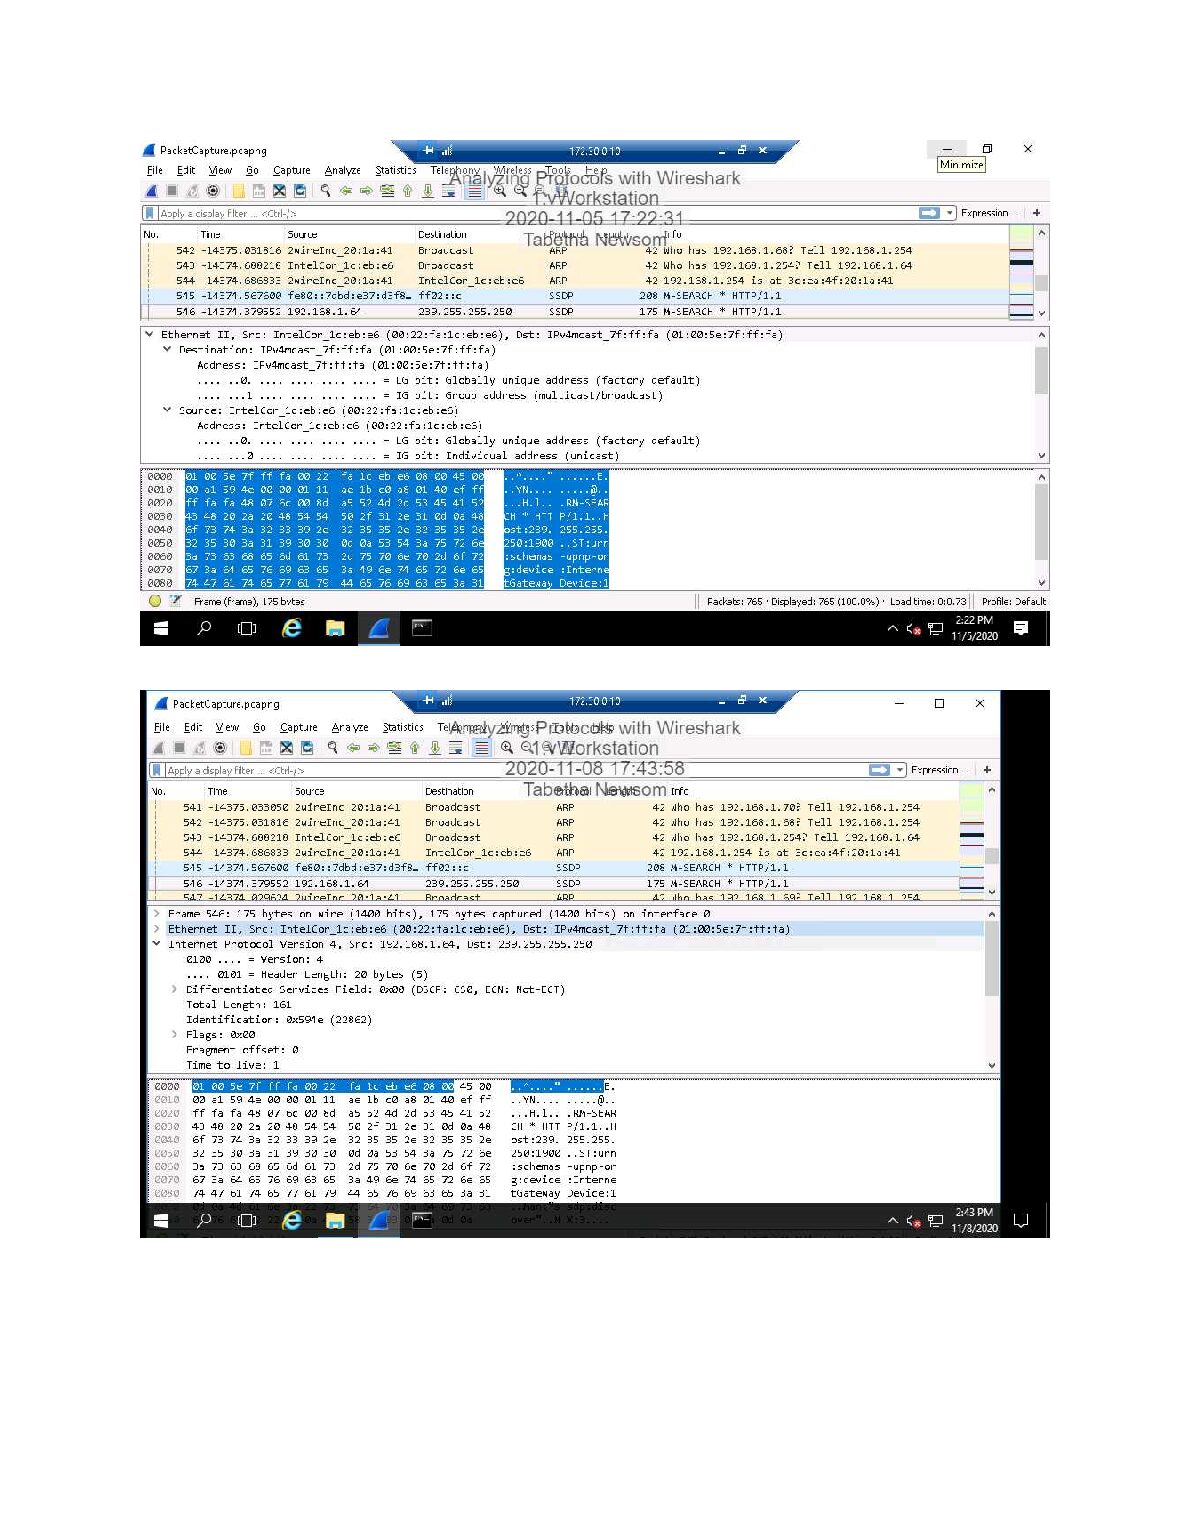This screenshot has height=1540, width=1190.
Task: Find a packet in the upper Wireshark toolbar
Action: [x=325, y=191]
